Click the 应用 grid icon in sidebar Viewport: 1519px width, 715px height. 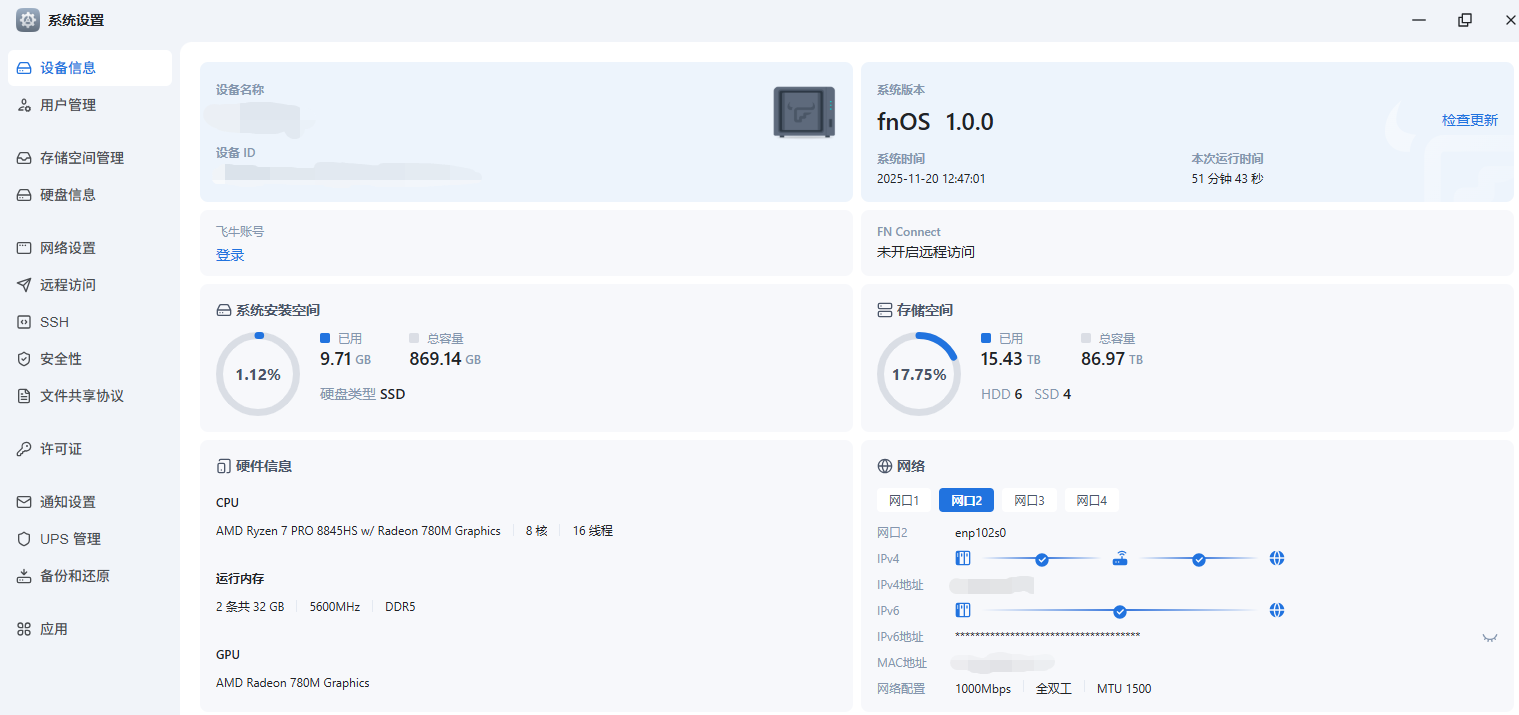24,629
